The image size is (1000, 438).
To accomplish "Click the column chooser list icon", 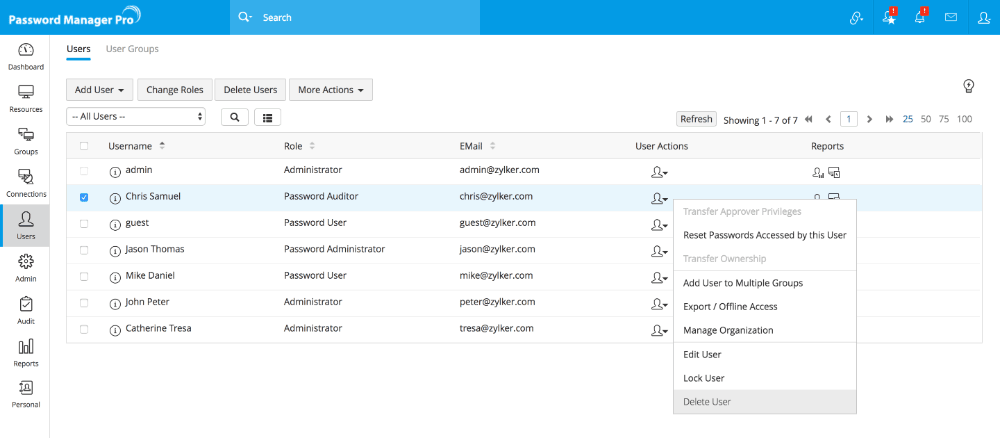I will click(x=267, y=118).
